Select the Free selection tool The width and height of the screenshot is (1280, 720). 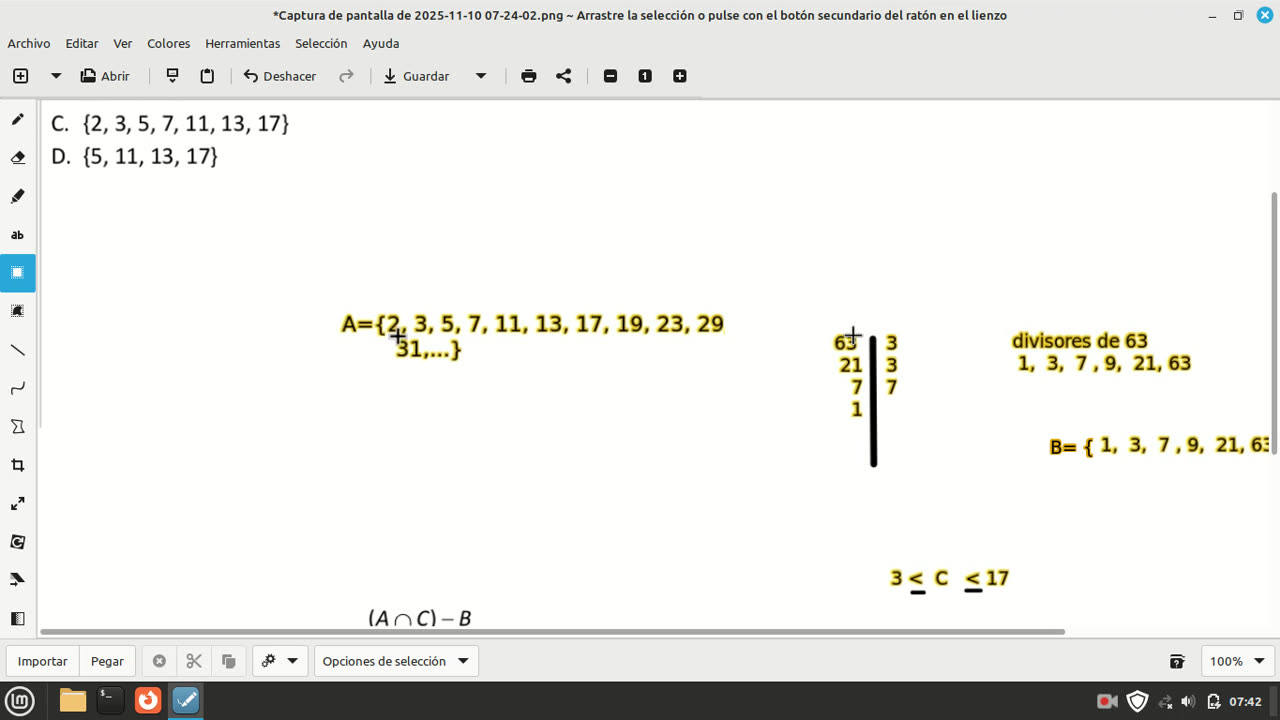[17, 311]
